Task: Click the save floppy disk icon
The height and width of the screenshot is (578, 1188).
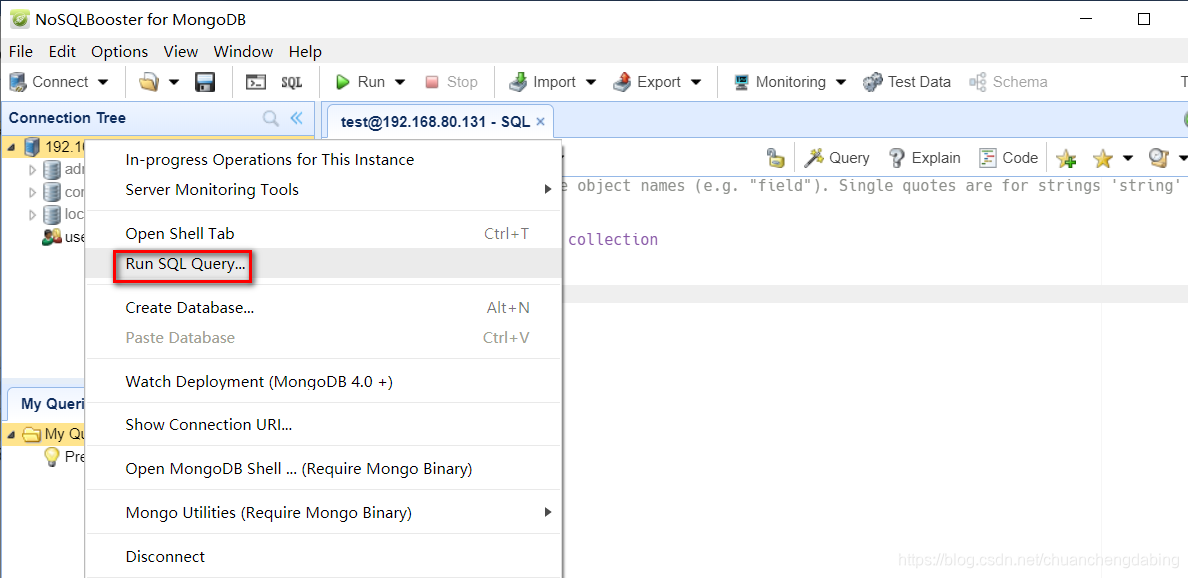Action: coord(205,82)
